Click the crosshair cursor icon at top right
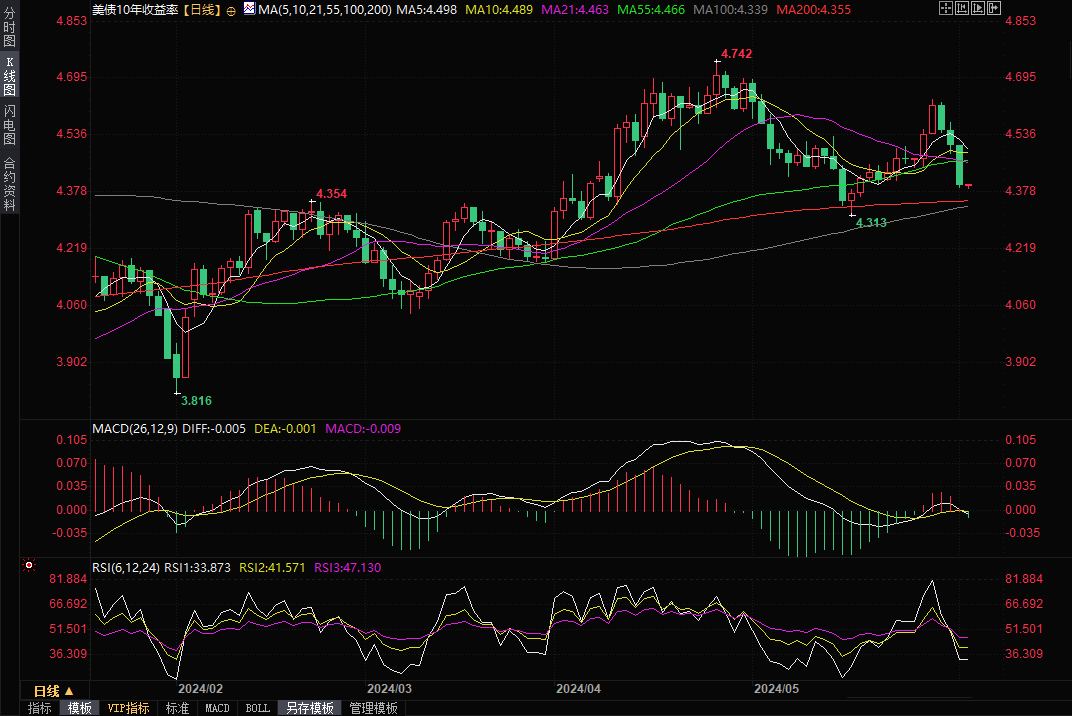 946,9
